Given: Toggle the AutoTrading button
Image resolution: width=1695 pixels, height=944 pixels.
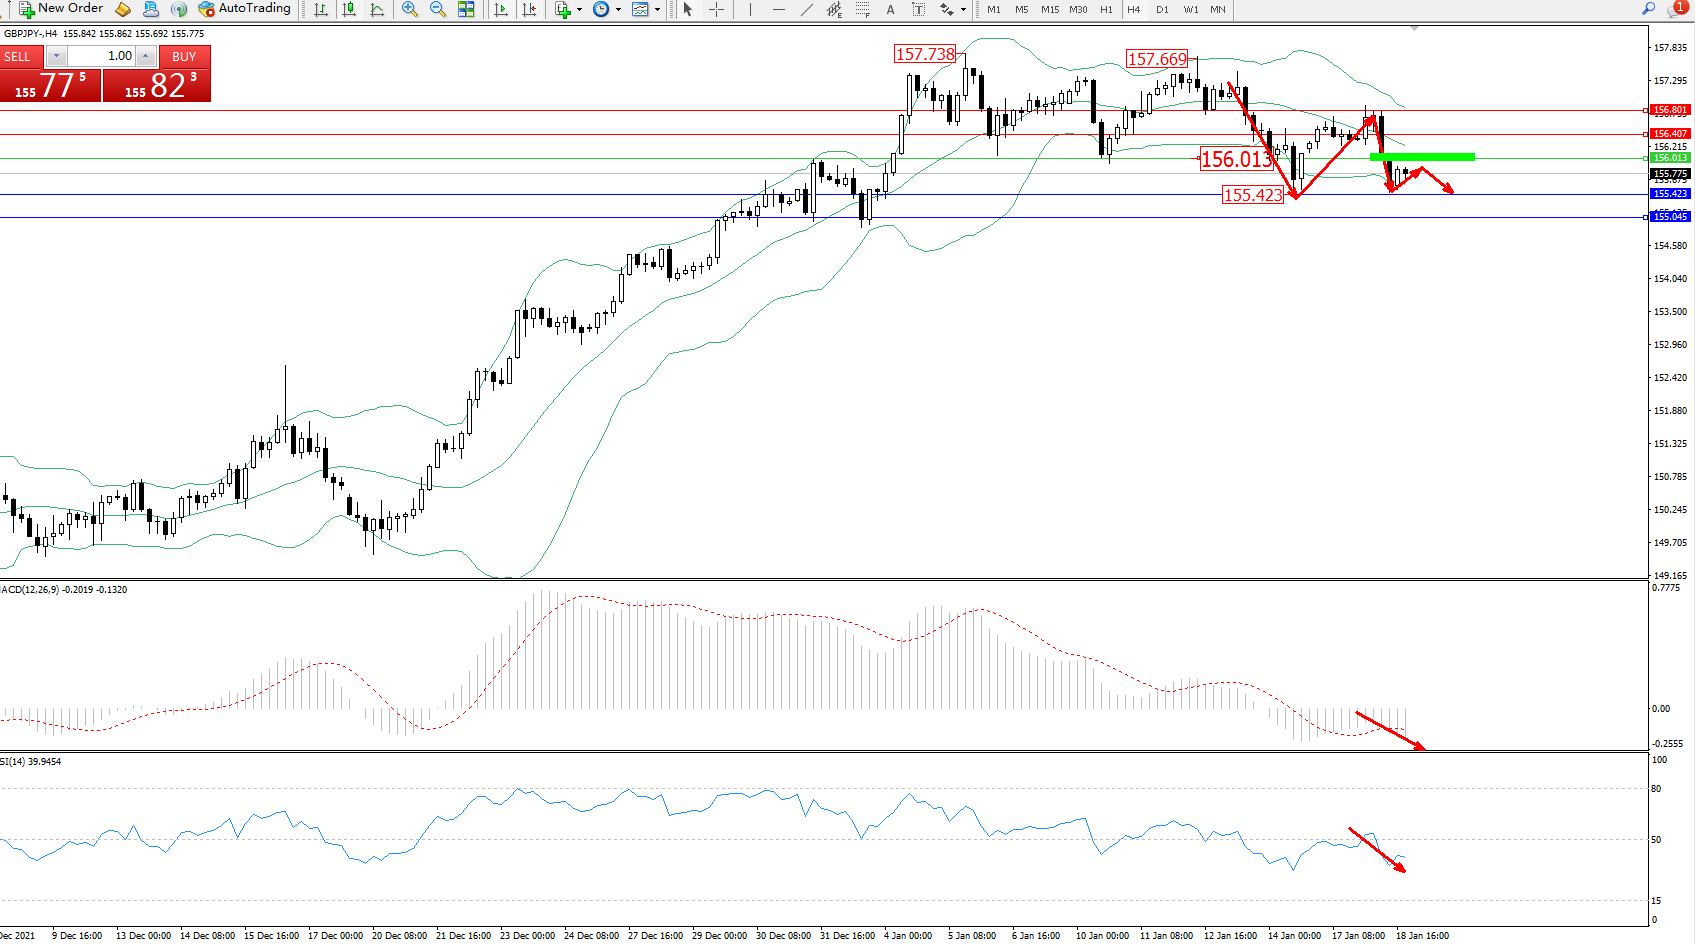Looking at the screenshot, I should point(245,9).
